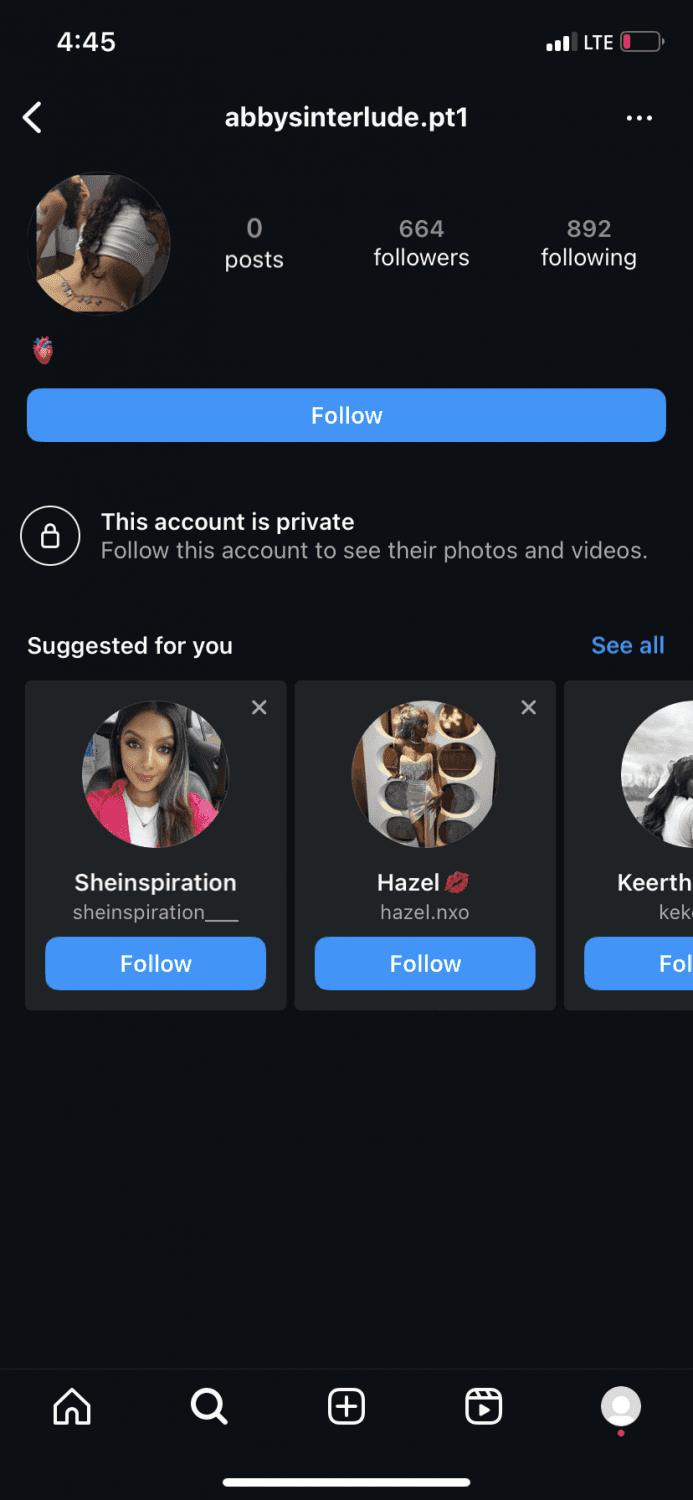Follow the Hazel suggested account
Viewport: 693px width, 1500px height.
coord(425,963)
